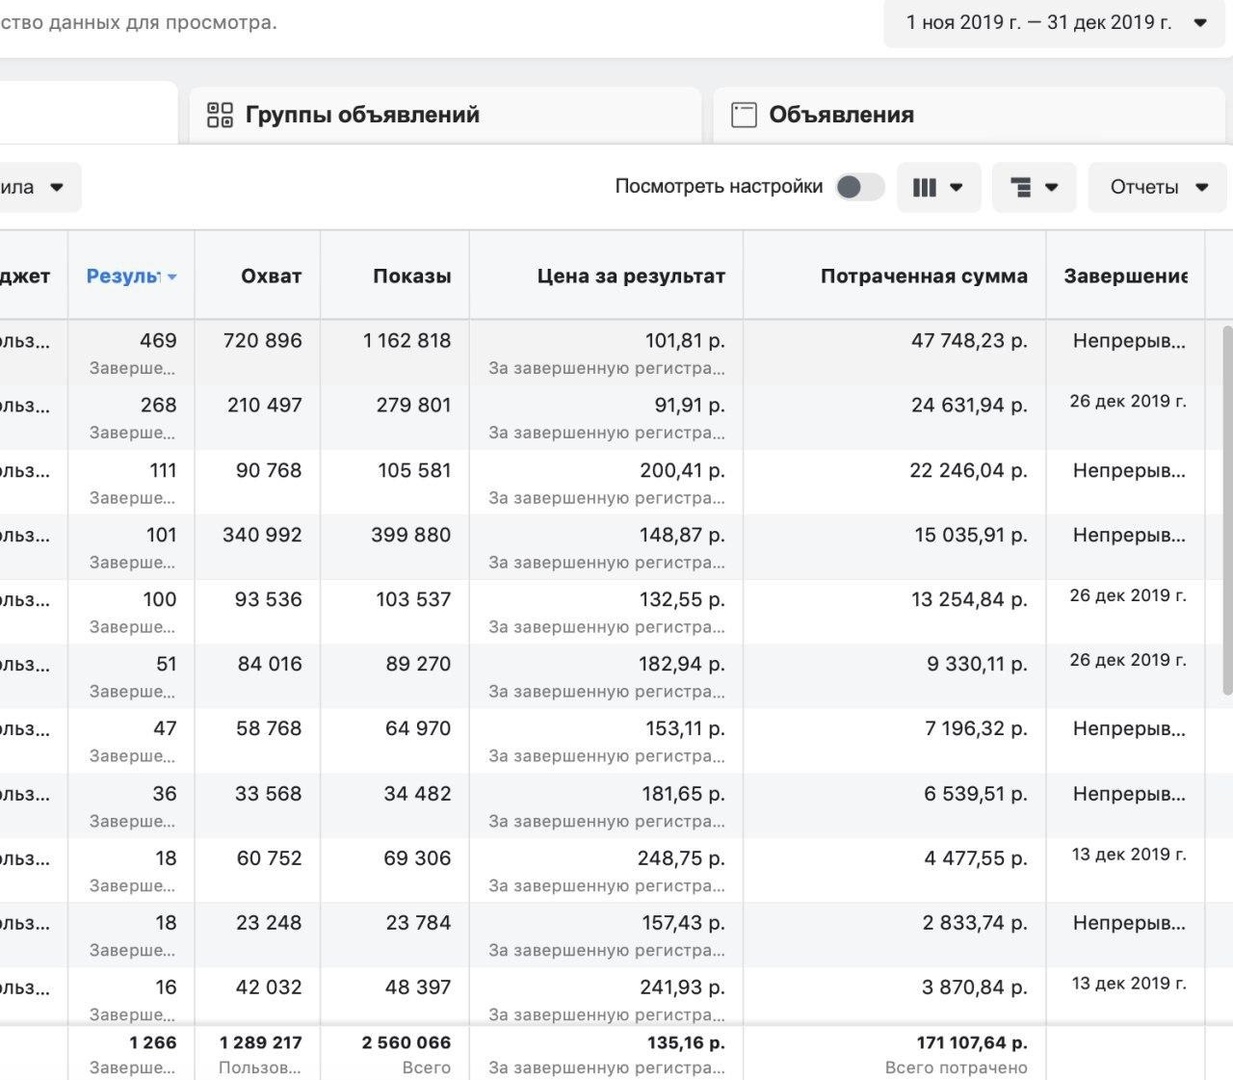This screenshot has height=1080, width=1233.
Task: Open the date range picker 1 ноя 2019 — 31 дек 2019
Action: coord(1054,23)
